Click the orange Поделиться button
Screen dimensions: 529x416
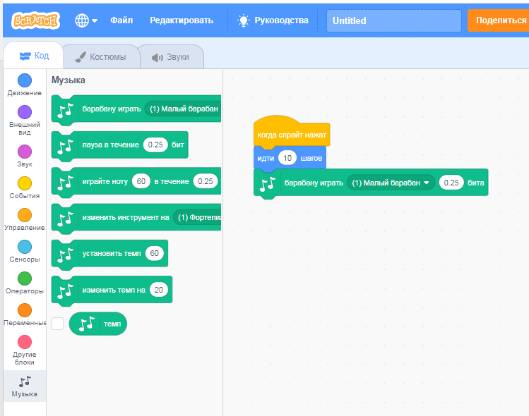[x=499, y=21]
